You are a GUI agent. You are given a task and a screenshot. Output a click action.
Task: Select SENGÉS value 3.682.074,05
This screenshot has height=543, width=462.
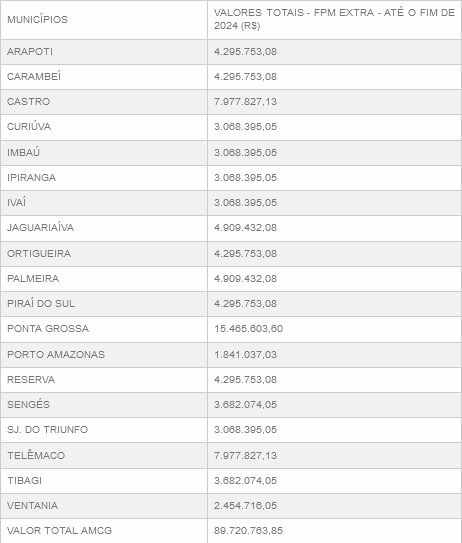click(245, 404)
